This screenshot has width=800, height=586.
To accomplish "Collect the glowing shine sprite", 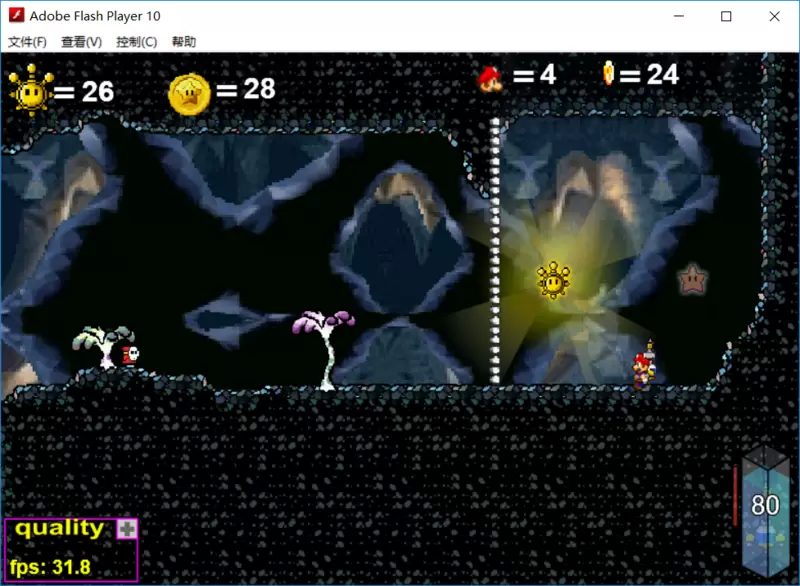I will pyautogui.click(x=553, y=280).
